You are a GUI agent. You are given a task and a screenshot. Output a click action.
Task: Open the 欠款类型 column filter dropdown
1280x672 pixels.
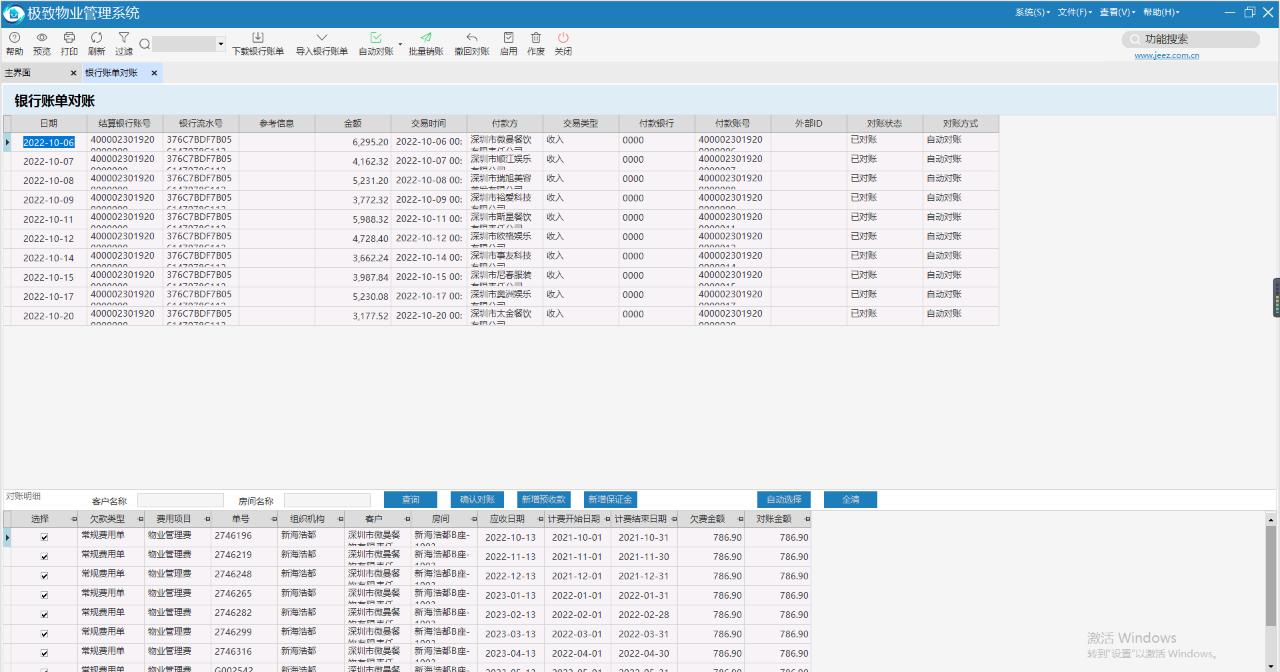coord(141,520)
